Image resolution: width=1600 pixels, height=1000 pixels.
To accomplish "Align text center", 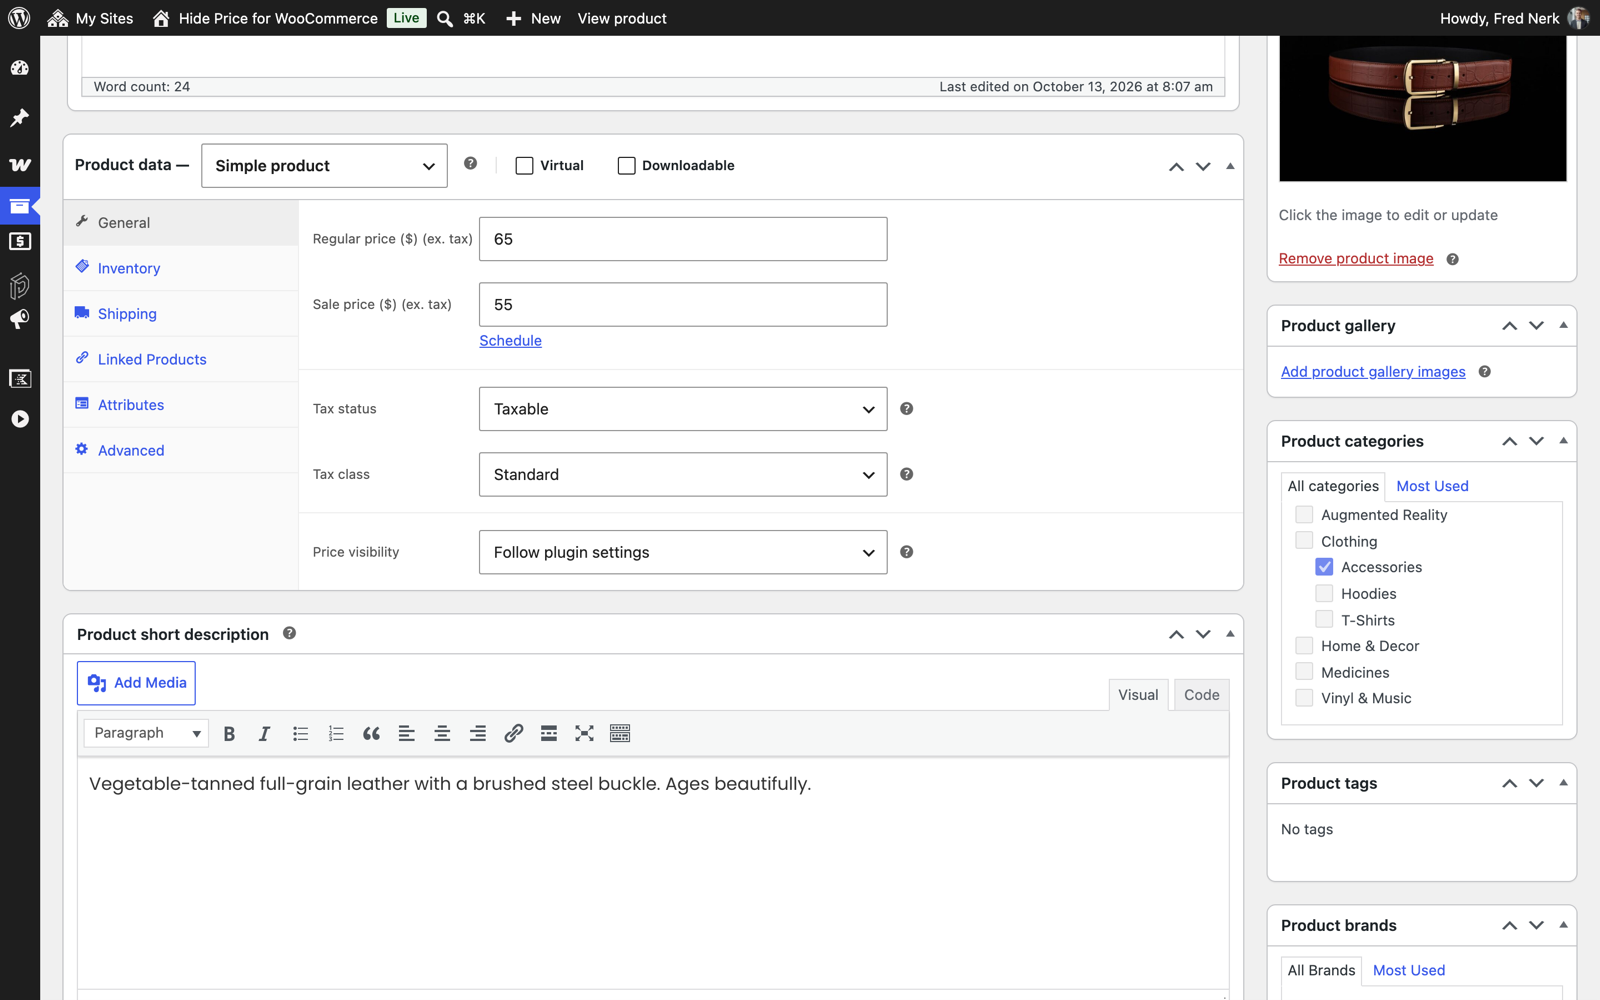I will (442, 734).
